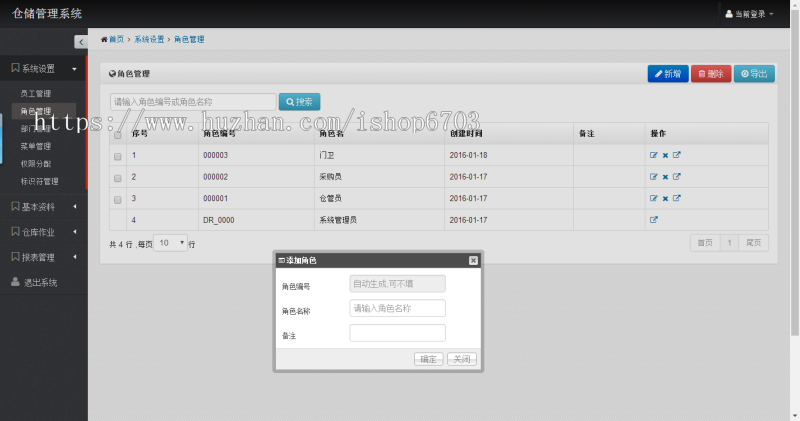The height and width of the screenshot is (421, 800).
Task: Click 关闭 in the 添加角色 dialog
Action: coord(462,359)
